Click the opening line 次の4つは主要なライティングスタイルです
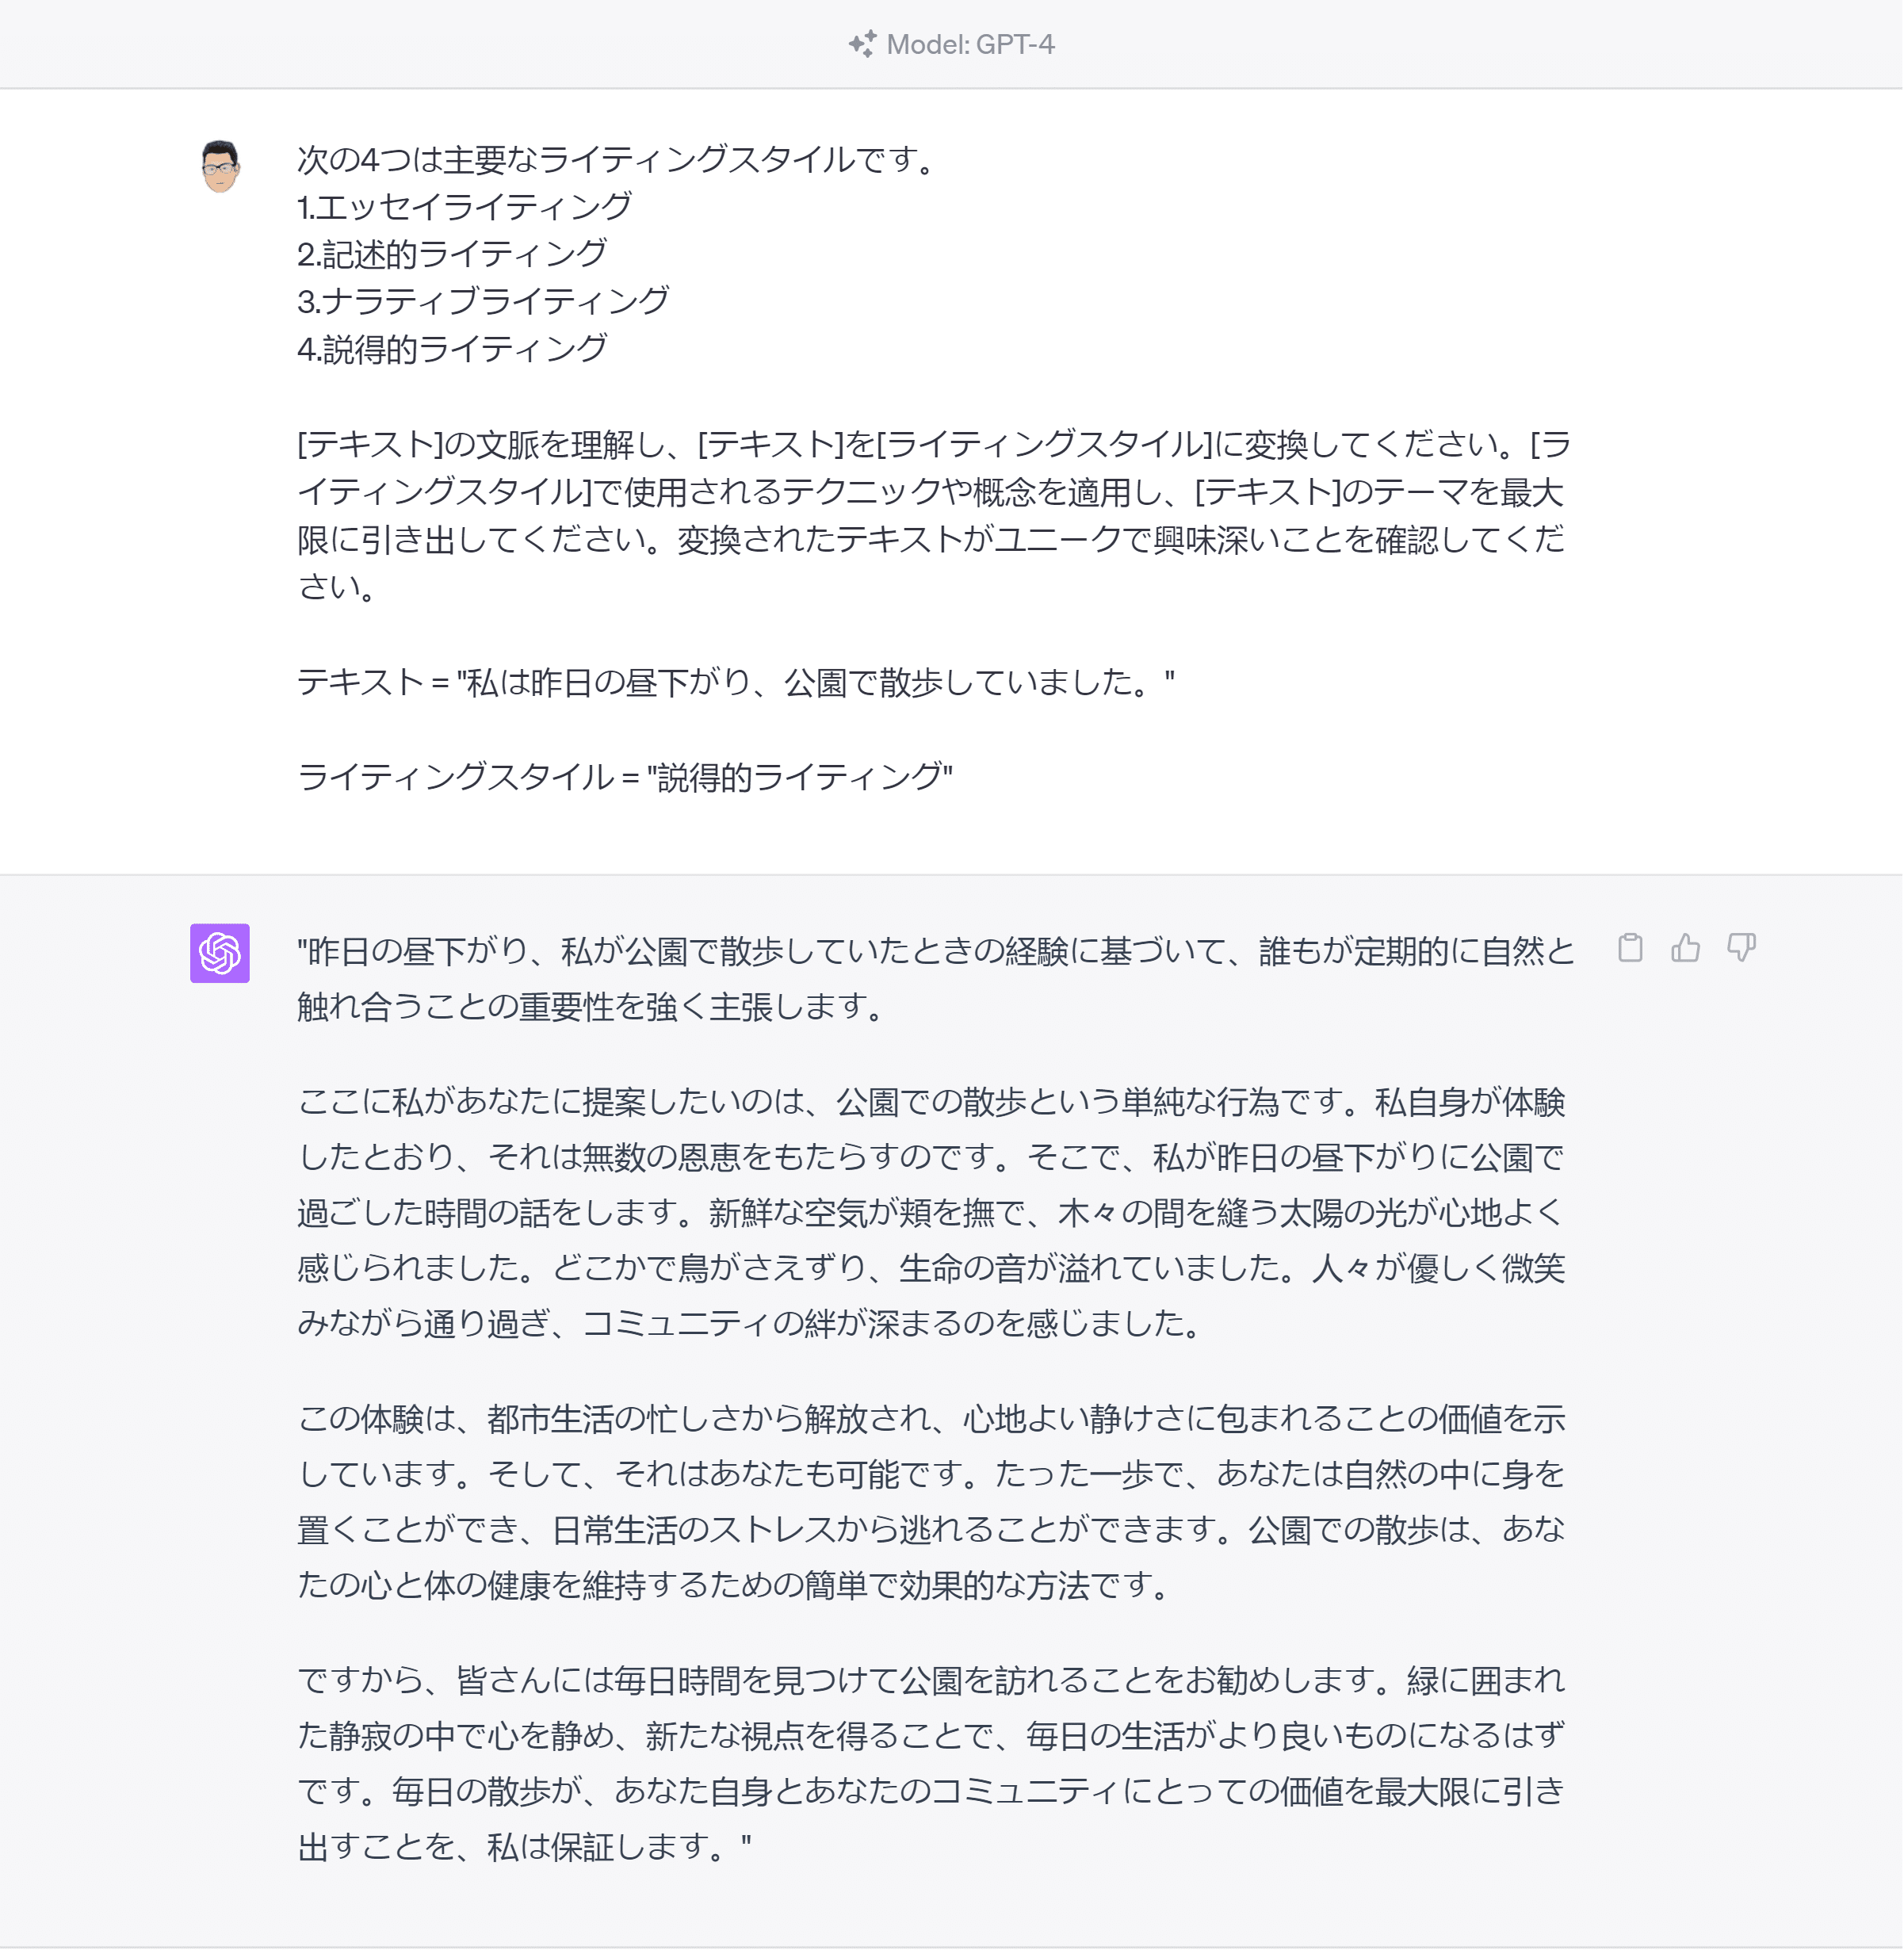 coord(616,160)
